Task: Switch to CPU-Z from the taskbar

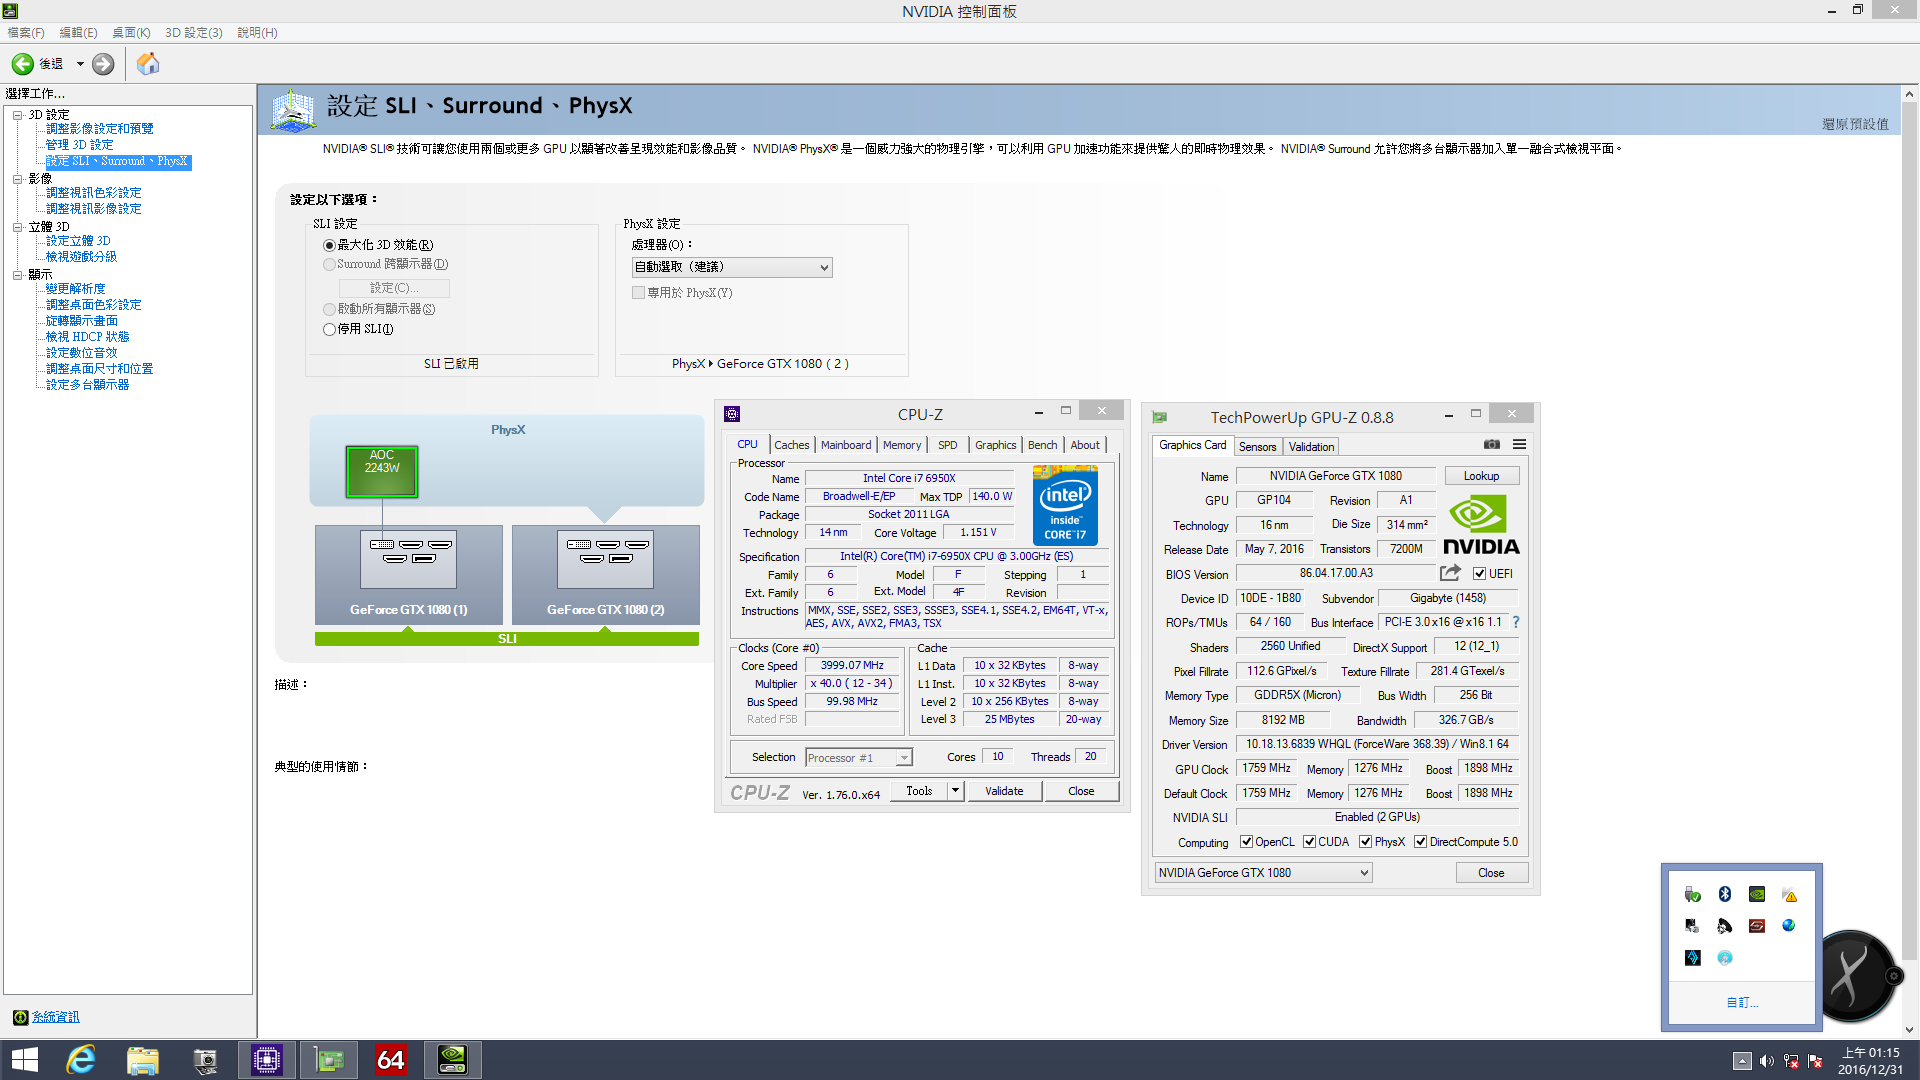Action: (267, 1060)
